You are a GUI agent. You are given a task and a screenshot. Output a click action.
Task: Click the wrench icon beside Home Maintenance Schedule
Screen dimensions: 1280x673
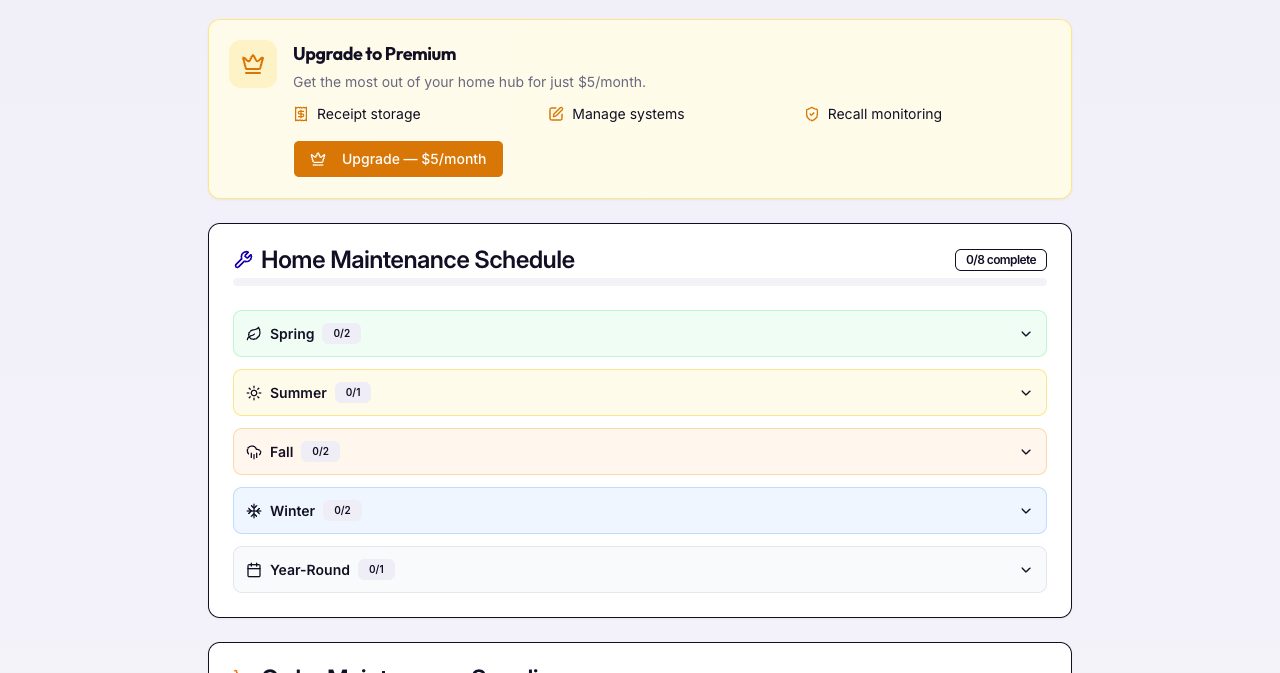coord(243,260)
